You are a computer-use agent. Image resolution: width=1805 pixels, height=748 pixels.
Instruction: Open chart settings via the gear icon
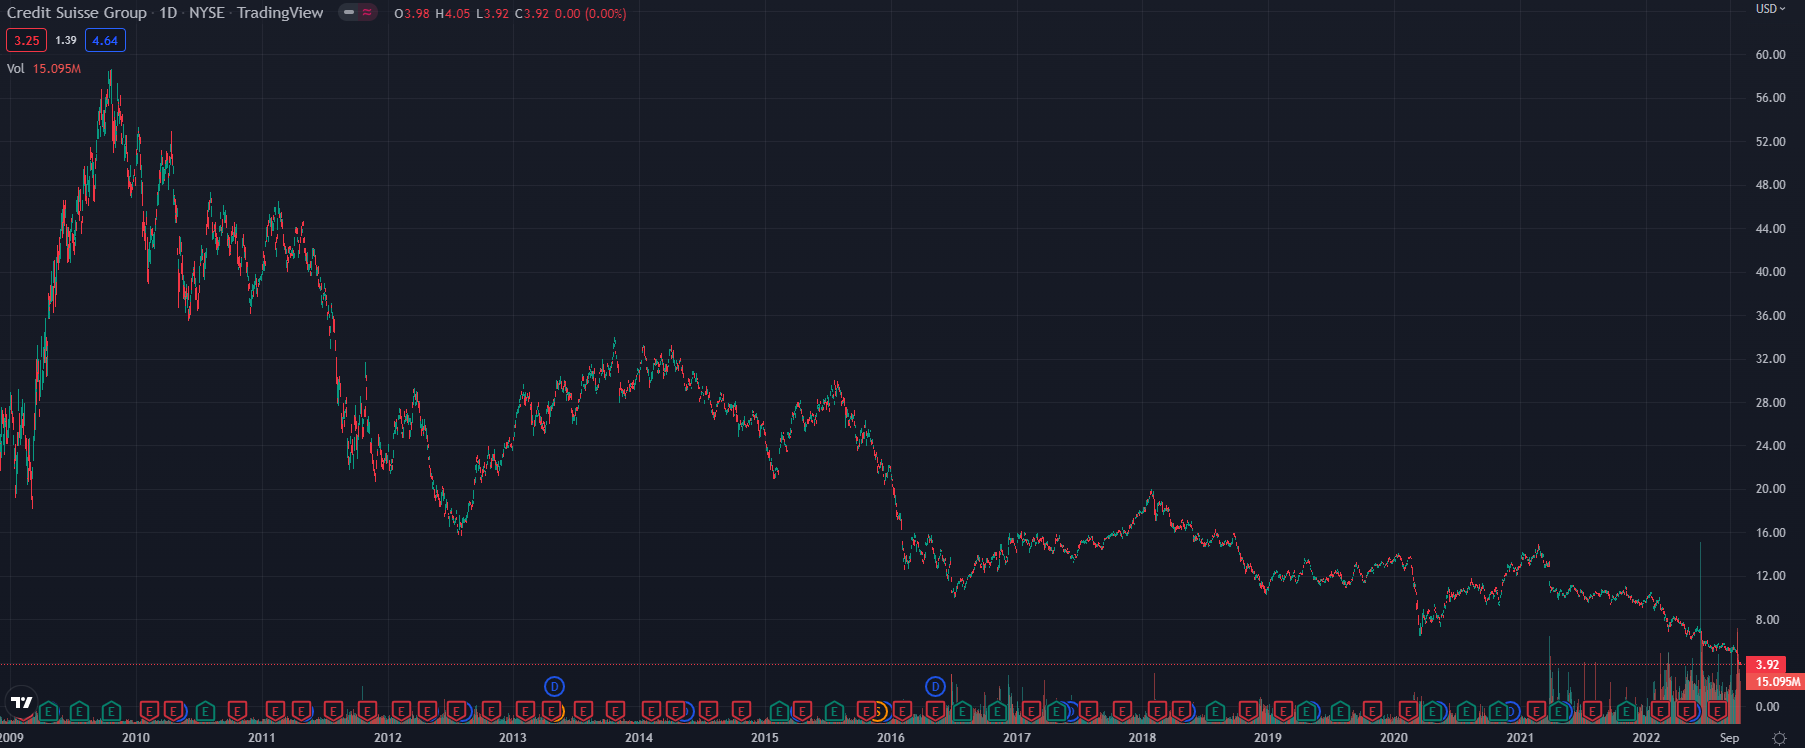click(x=1779, y=738)
